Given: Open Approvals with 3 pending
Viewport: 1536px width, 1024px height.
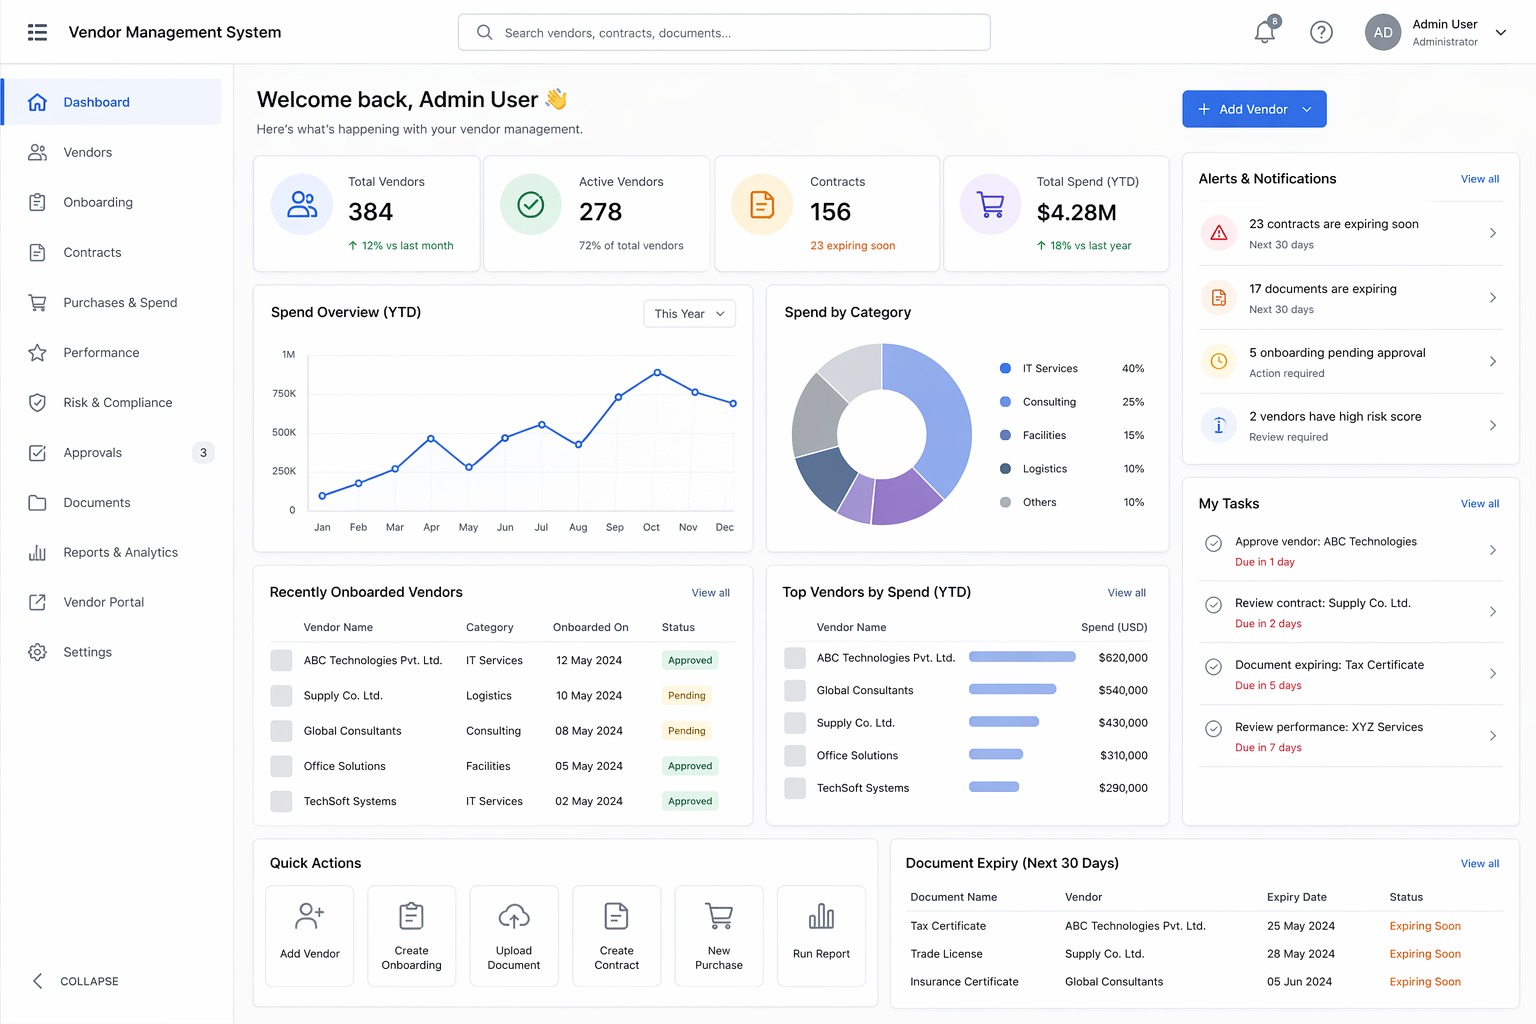Looking at the screenshot, I should [x=112, y=452].
